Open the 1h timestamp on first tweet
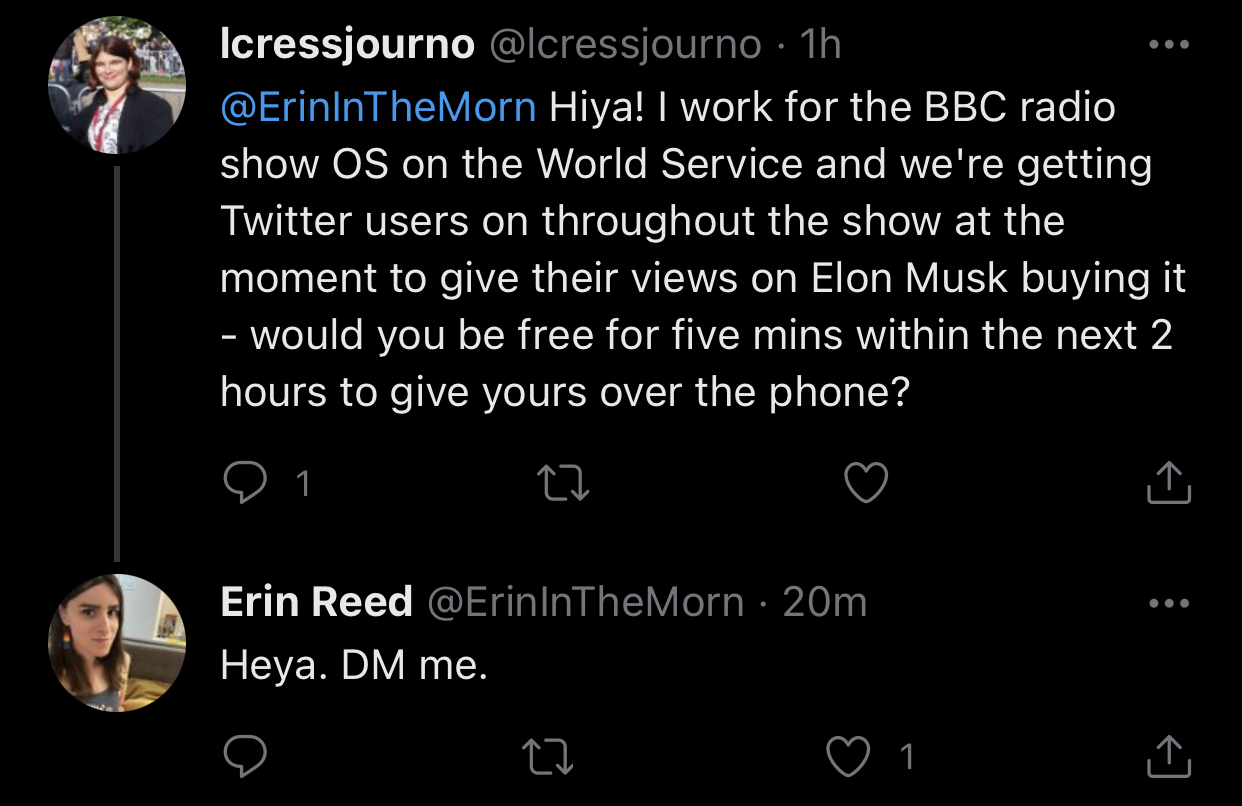This screenshot has width=1242, height=806. [820, 46]
